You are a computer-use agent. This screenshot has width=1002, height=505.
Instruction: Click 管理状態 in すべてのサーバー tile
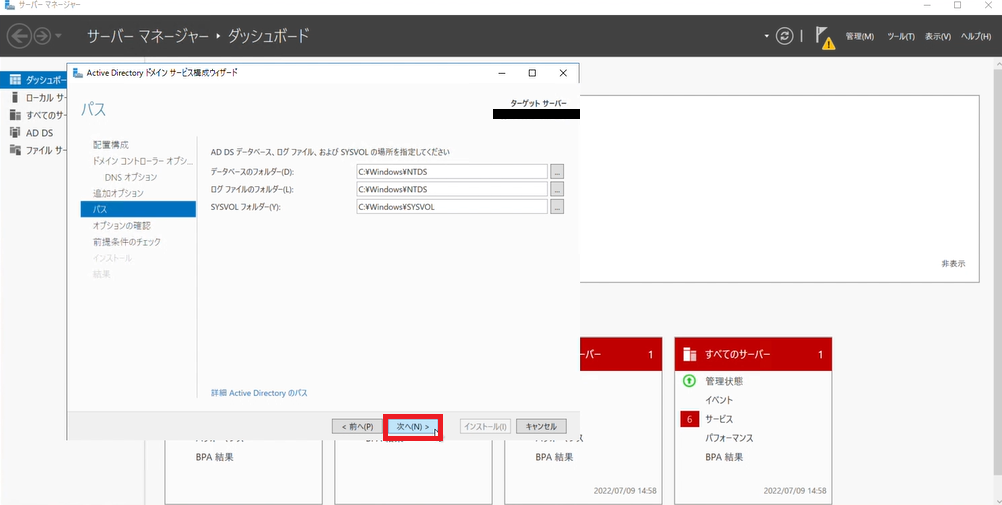coord(724,381)
